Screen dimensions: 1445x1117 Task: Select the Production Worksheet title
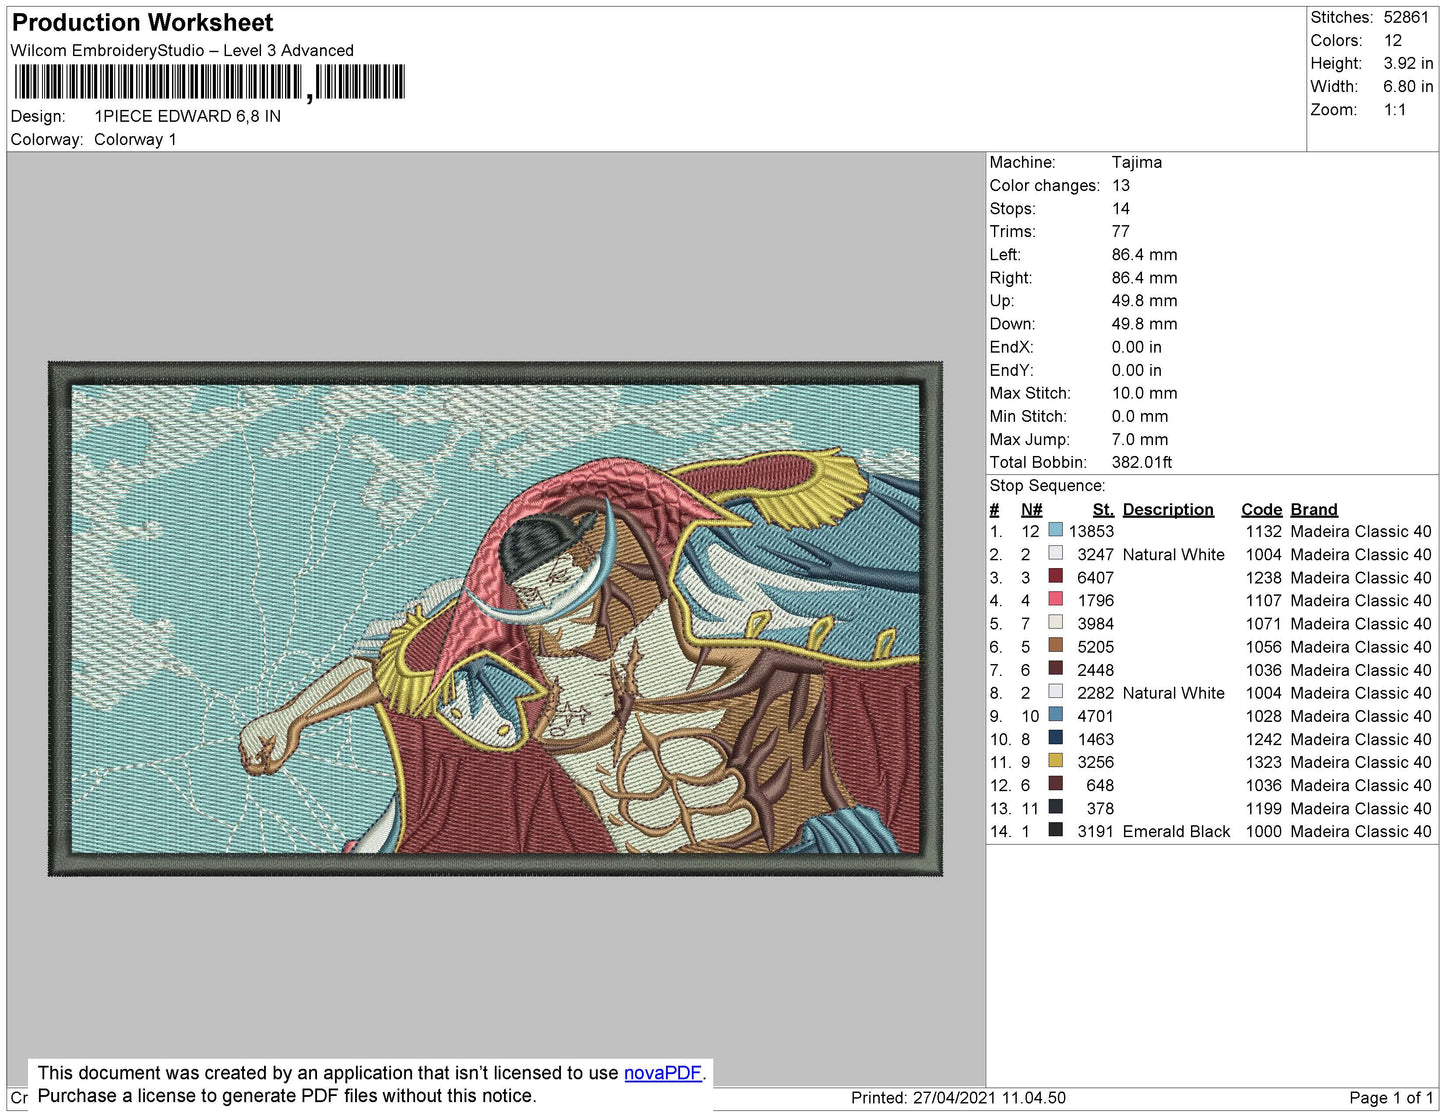pos(142,22)
